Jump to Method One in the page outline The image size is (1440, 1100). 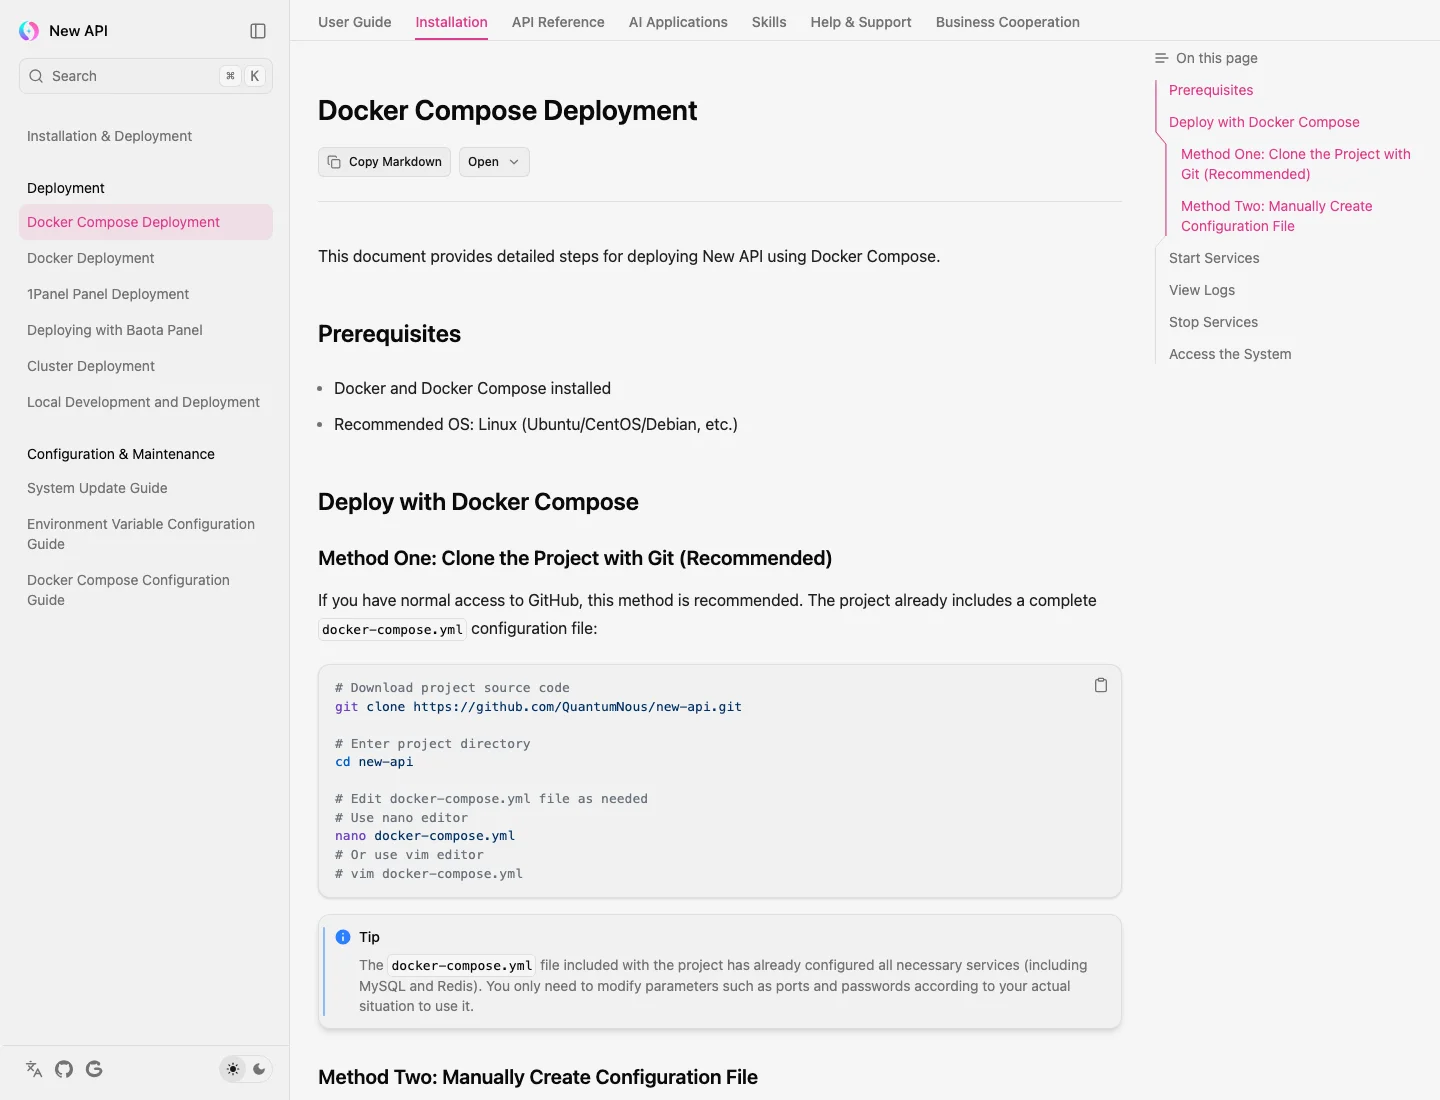pyautogui.click(x=1296, y=164)
